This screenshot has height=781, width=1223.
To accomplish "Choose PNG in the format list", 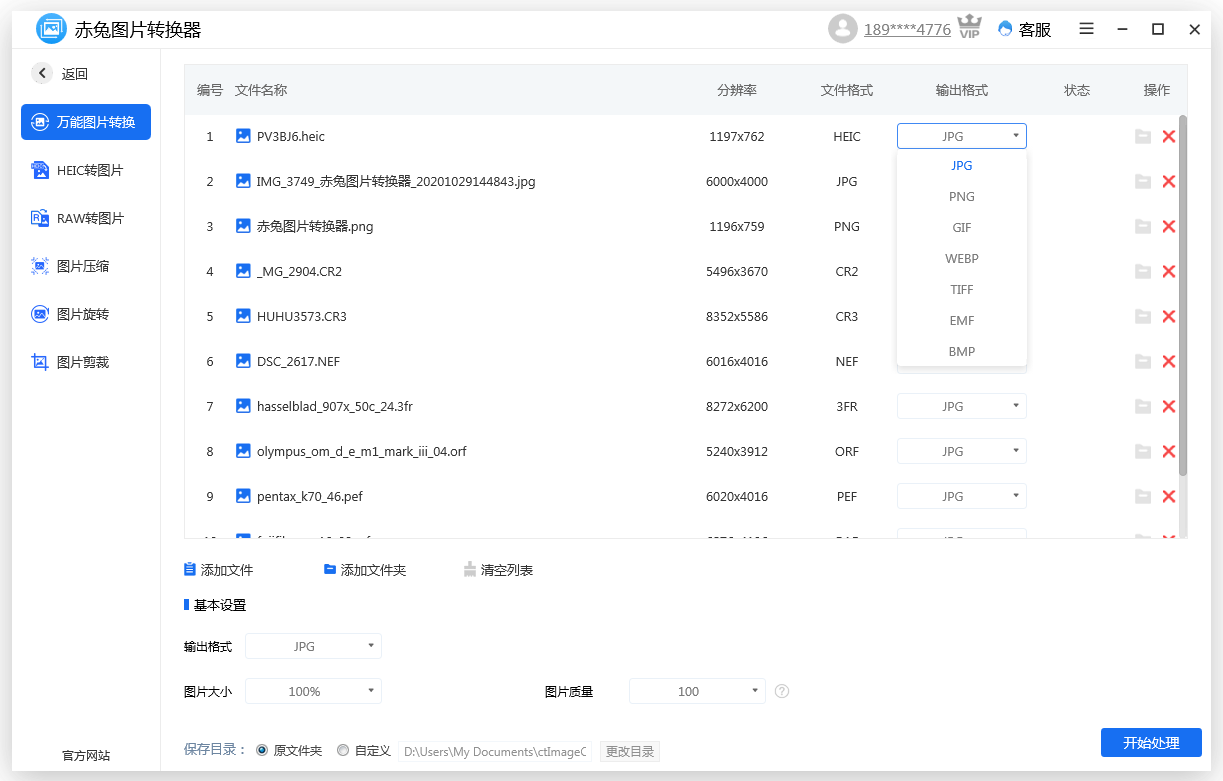I will [962, 197].
